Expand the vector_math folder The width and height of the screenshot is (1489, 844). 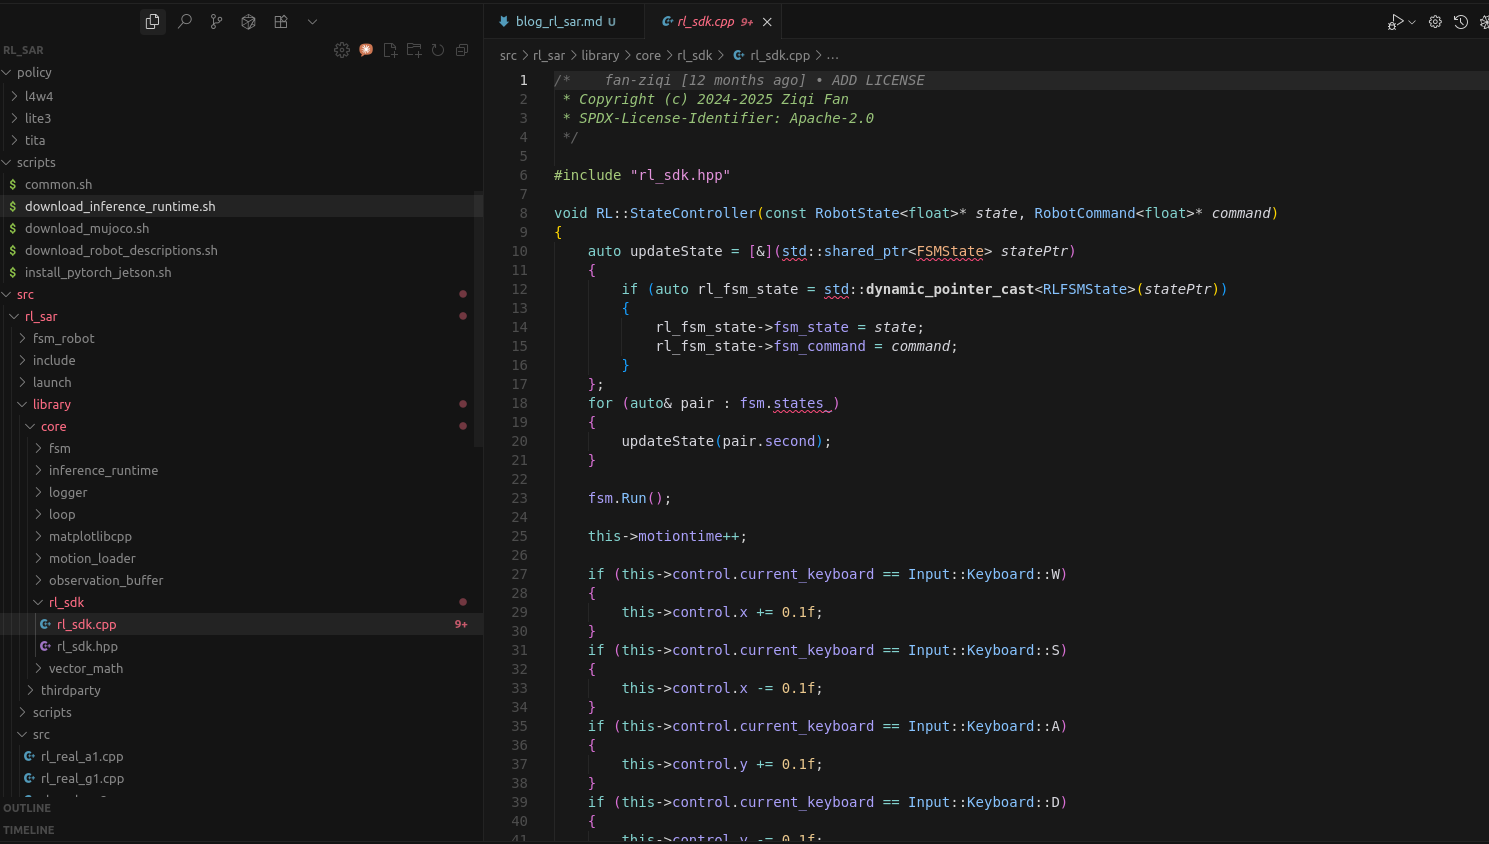pyautogui.click(x=240, y=668)
